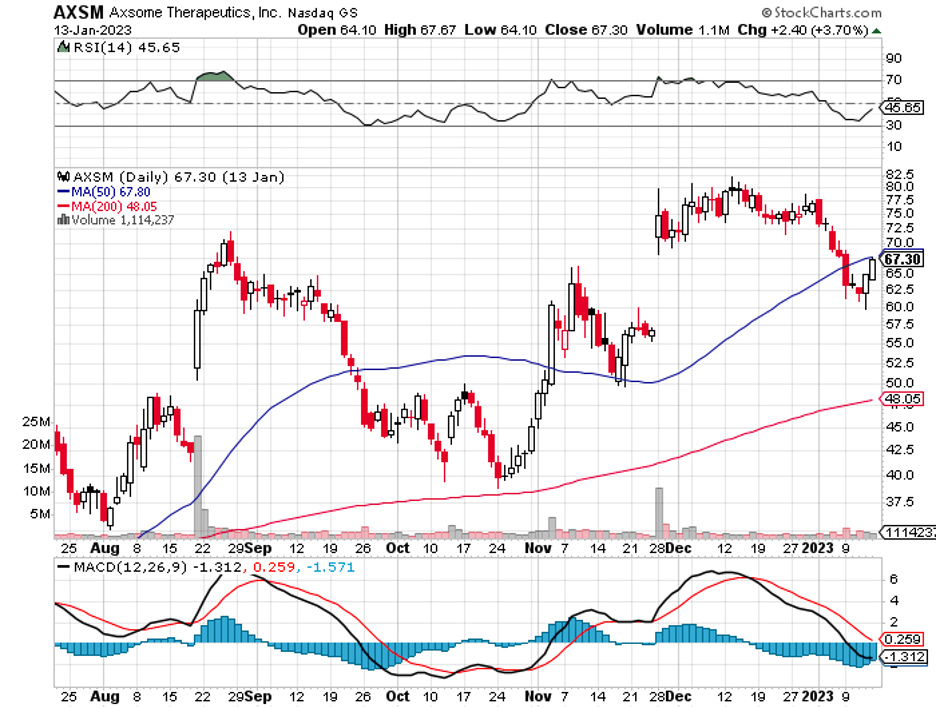
Task: Click the 'Volume 1,114,237' legend text
Action: pos(122,220)
